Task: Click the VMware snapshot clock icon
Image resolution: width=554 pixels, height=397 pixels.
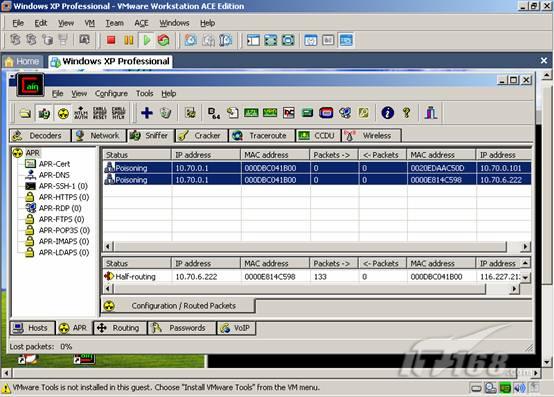Action: coord(191,40)
